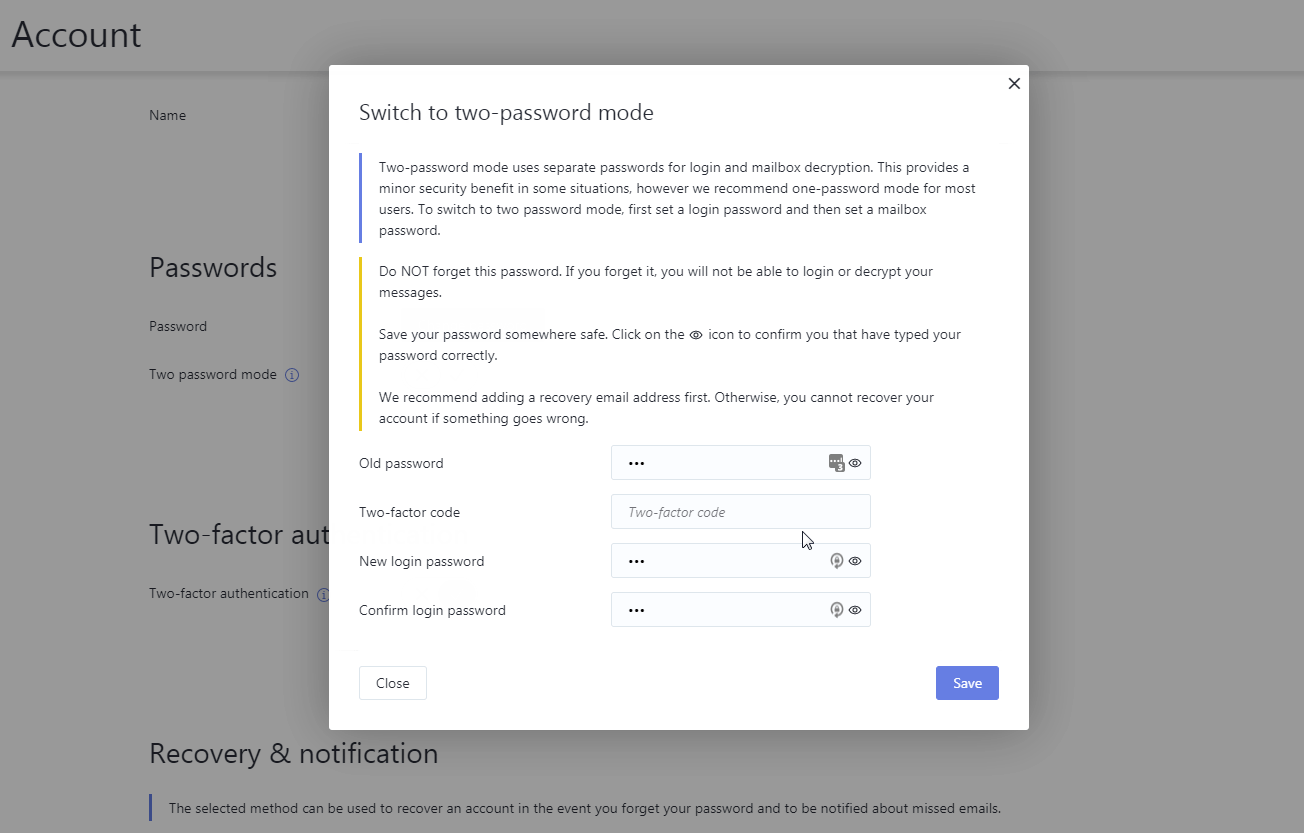Image resolution: width=1304 pixels, height=833 pixels.
Task: Click the 'Two-factor code' label
Action: pyautogui.click(x=410, y=512)
